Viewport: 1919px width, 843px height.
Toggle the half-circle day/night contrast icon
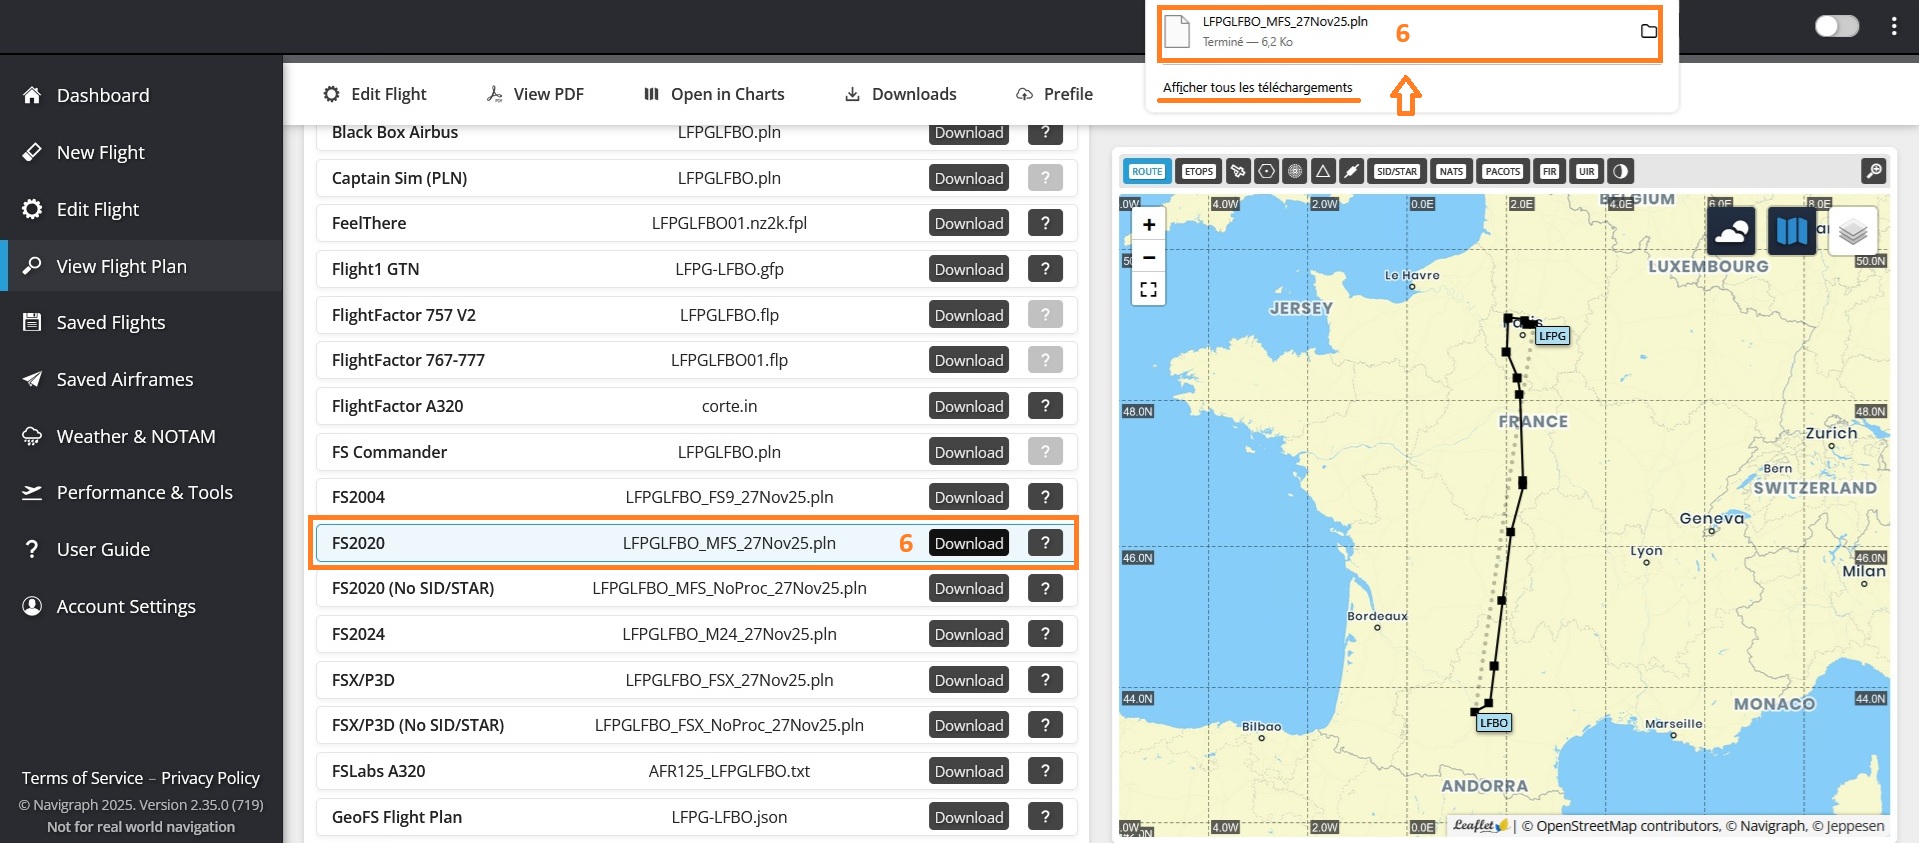(1621, 171)
